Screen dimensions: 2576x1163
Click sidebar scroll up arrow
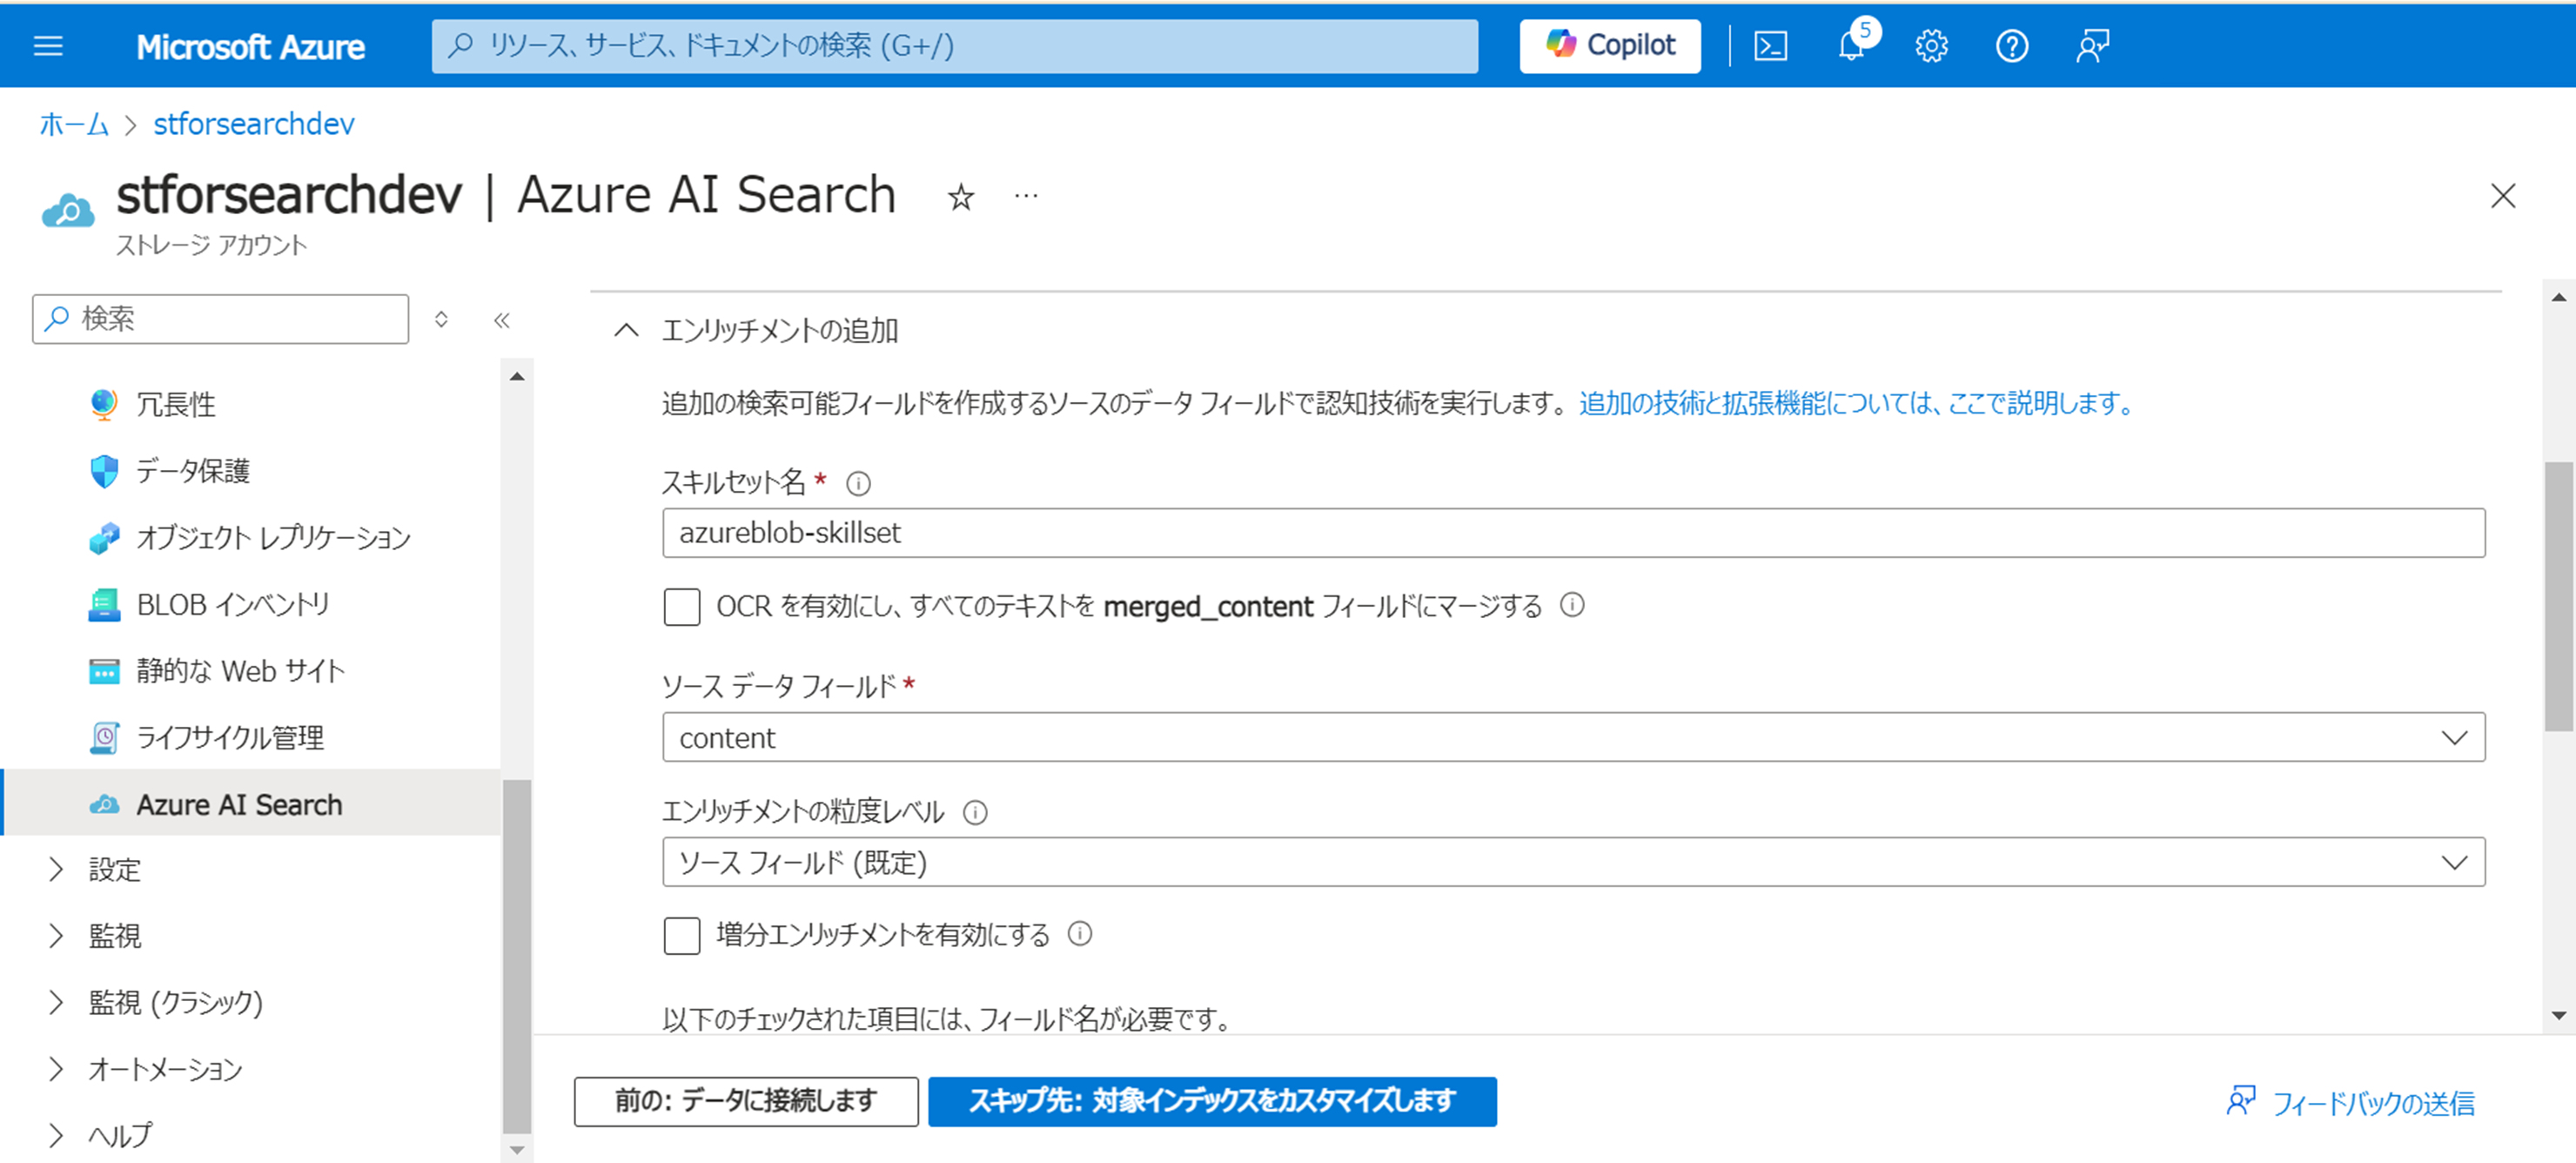tap(517, 377)
